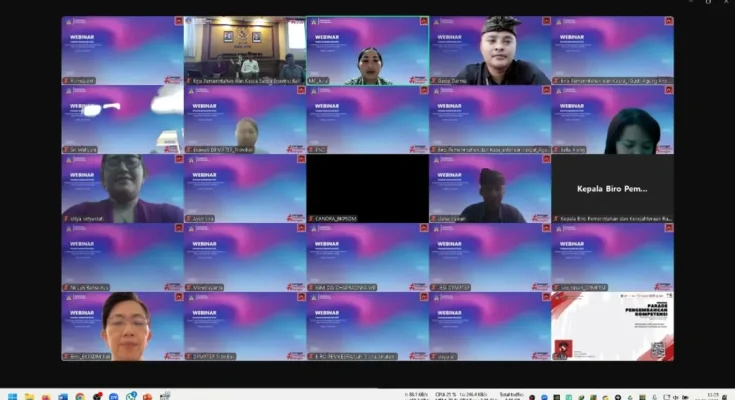Select the Parade Pengembangan Kompetensi tile
The width and height of the screenshot is (735, 400).
pyautogui.click(x=612, y=325)
